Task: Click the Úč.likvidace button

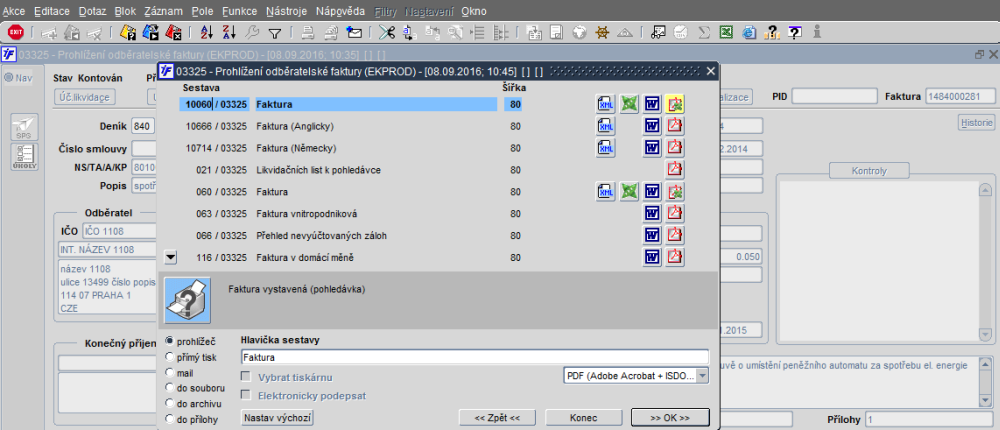Action: pos(84,97)
